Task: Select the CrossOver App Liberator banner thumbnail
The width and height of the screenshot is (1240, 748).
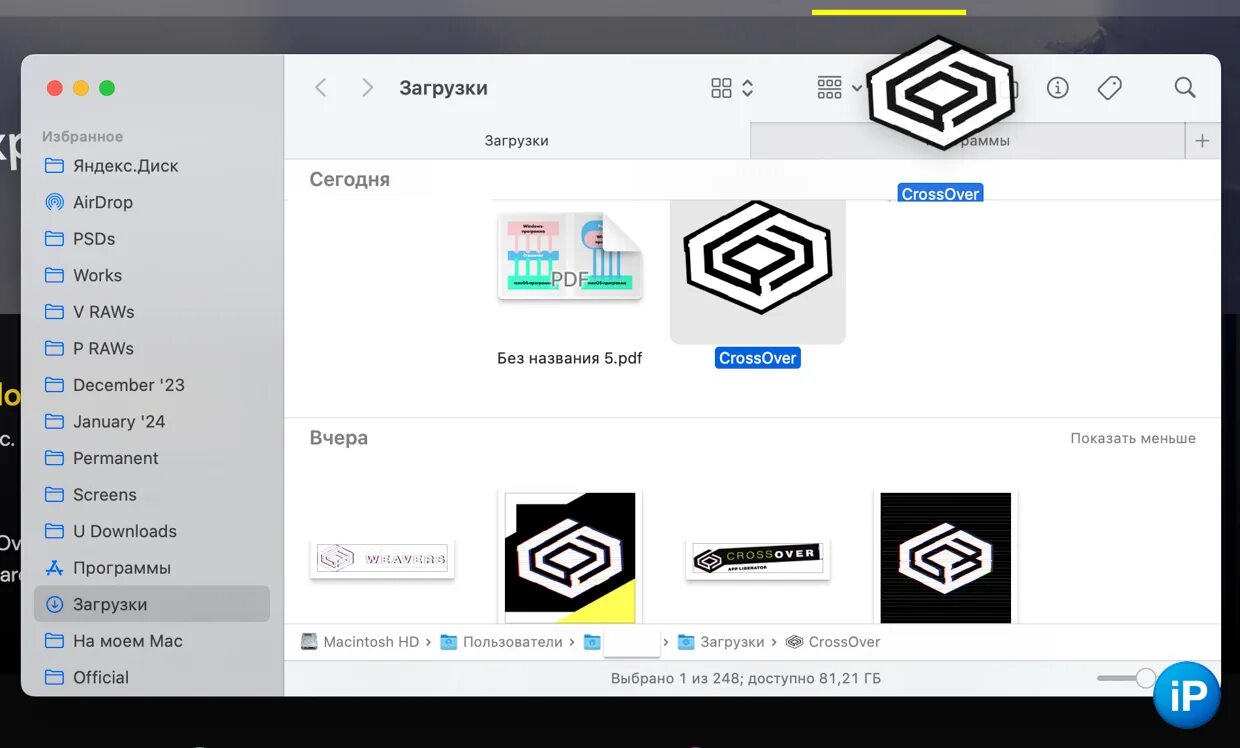Action: (758, 559)
